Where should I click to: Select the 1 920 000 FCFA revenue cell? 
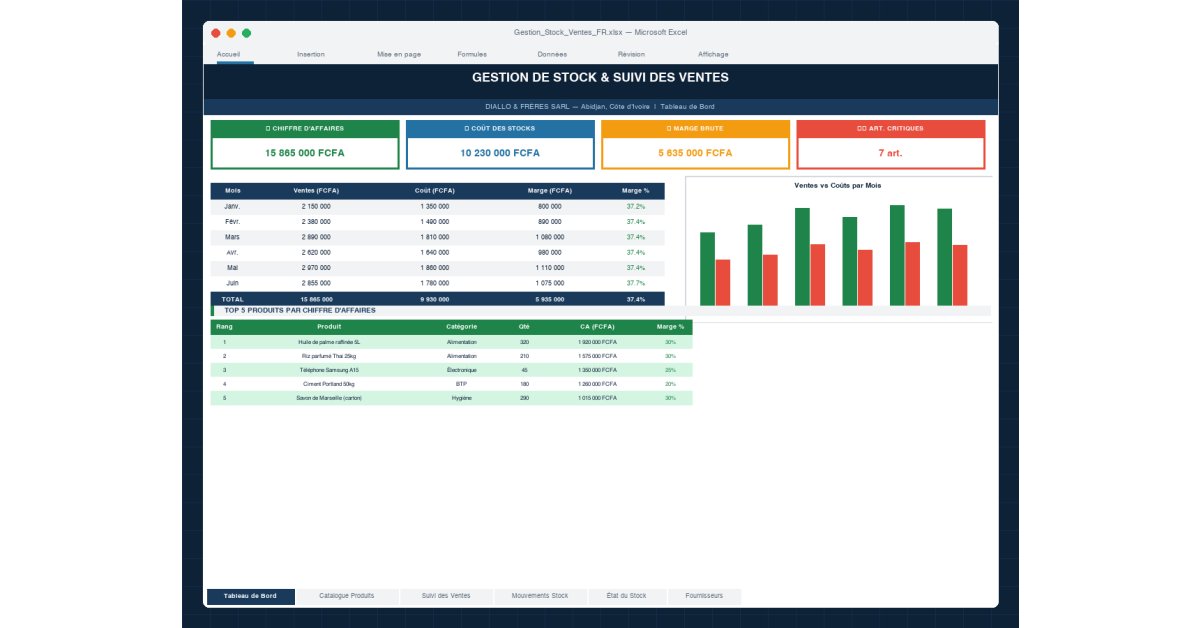click(597, 342)
